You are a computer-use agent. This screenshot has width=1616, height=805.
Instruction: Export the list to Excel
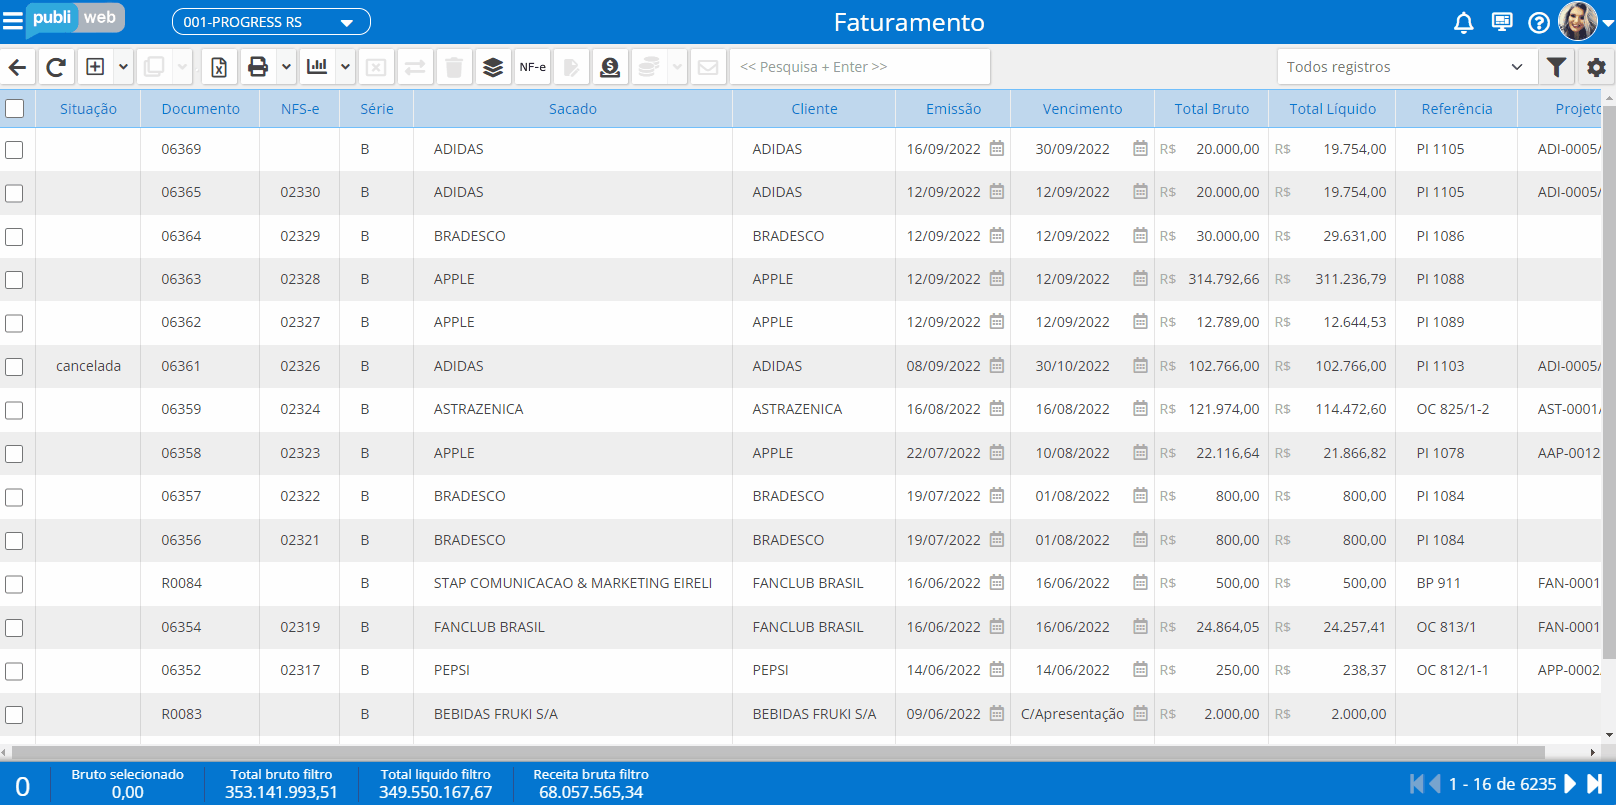click(219, 67)
